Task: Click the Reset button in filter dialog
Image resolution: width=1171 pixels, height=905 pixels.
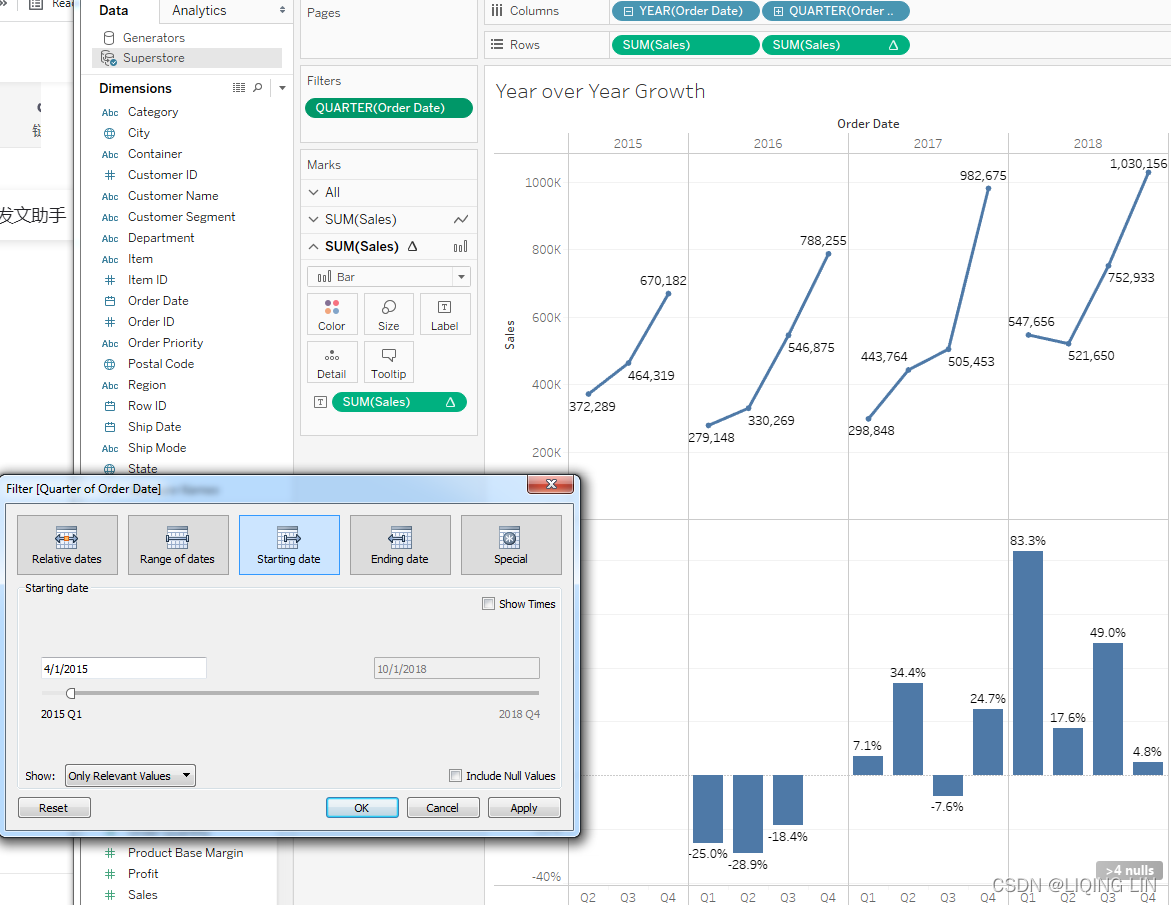Action: (x=54, y=808)
